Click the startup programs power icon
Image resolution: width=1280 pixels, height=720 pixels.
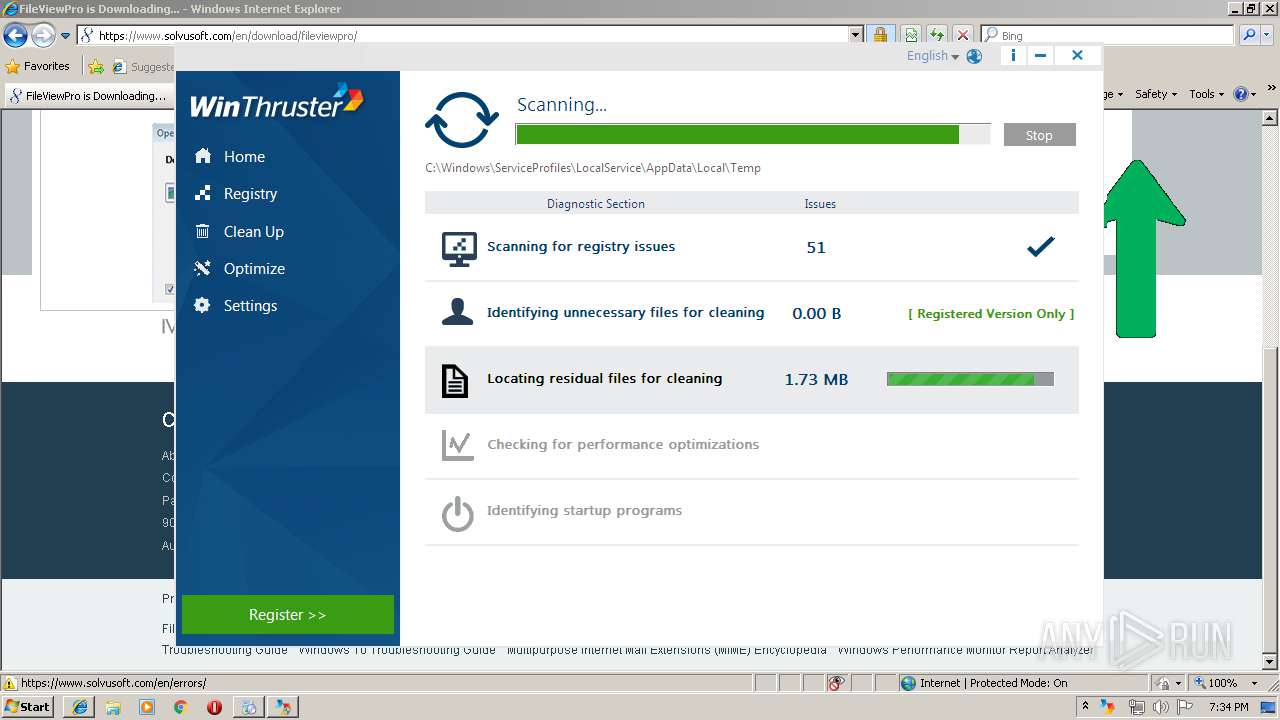[x=457, y=513]
